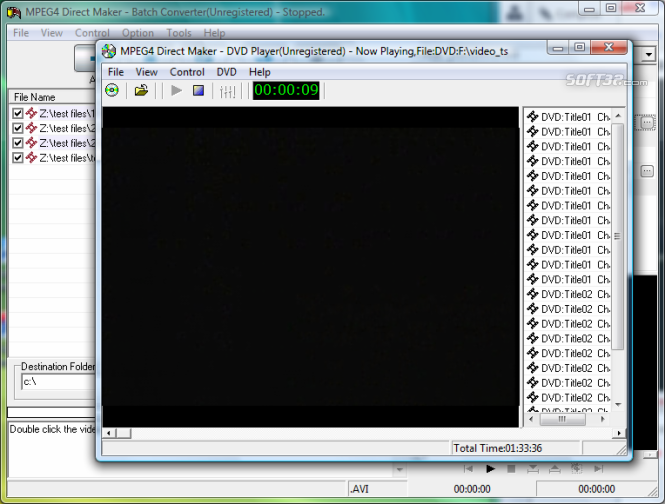The image size is (665, 504).
Task: Click the gray Stop square in Batch Converter
Action: 511,469
